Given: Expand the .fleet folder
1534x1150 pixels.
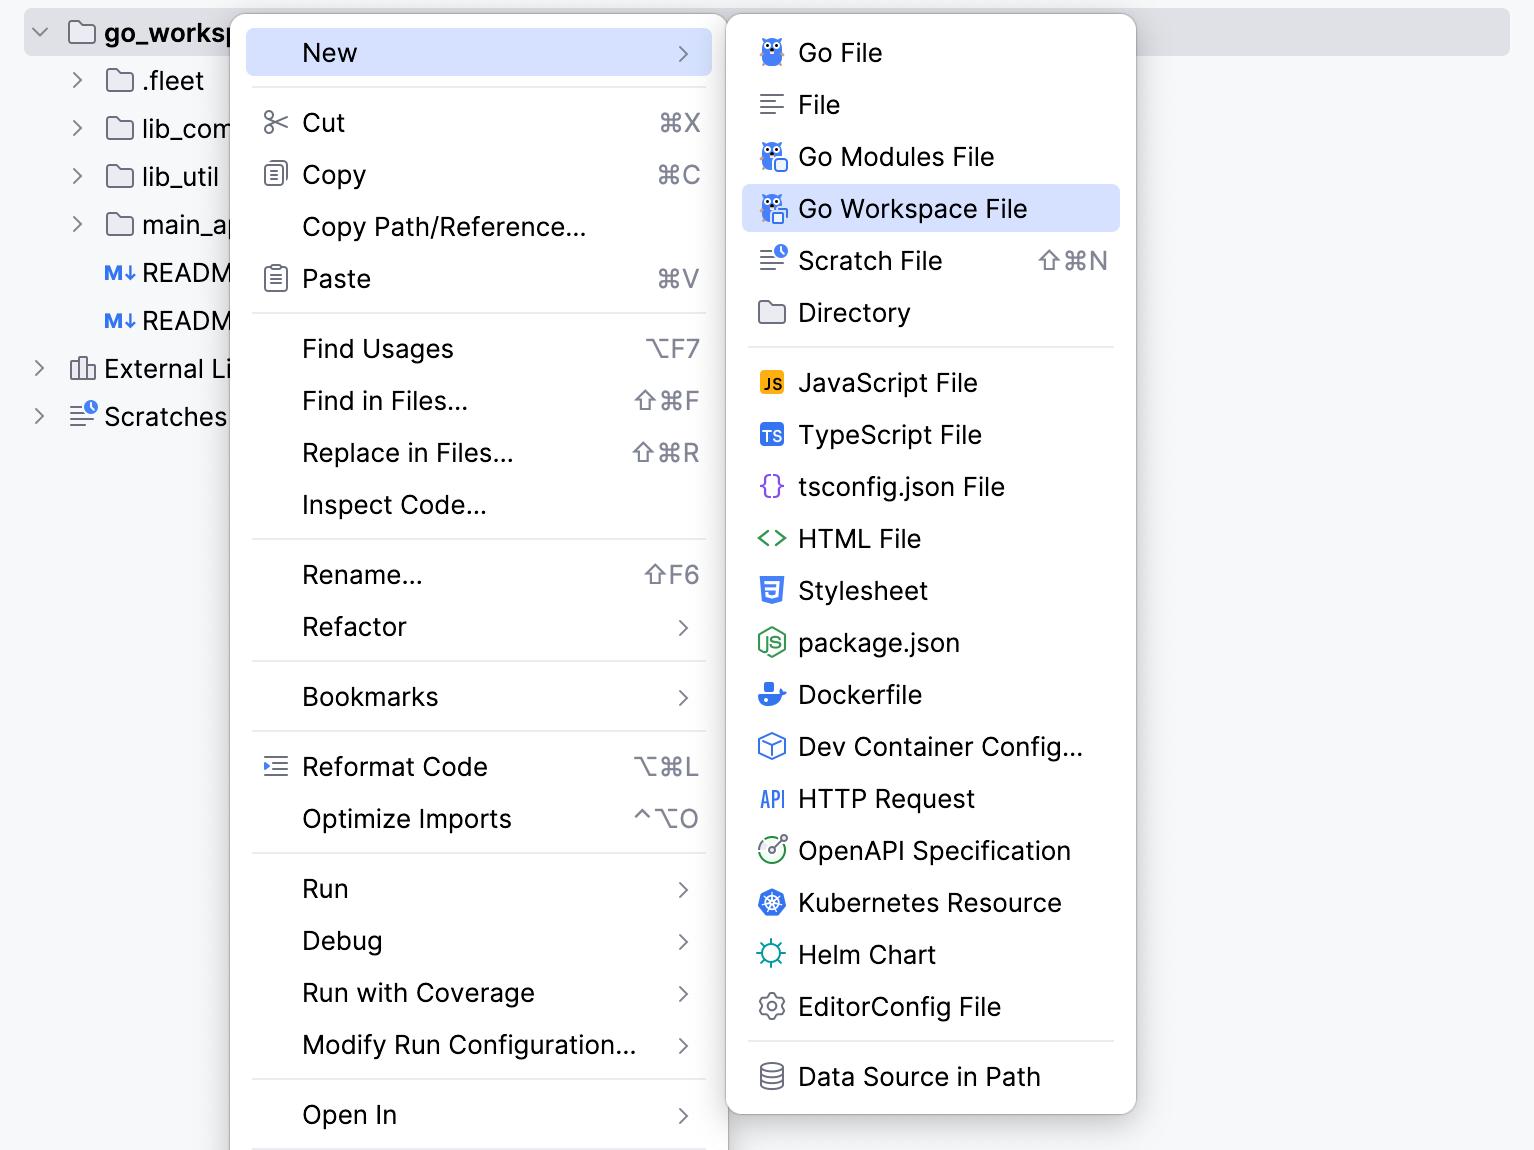Looking at the screenshot, I should [77, 81].
